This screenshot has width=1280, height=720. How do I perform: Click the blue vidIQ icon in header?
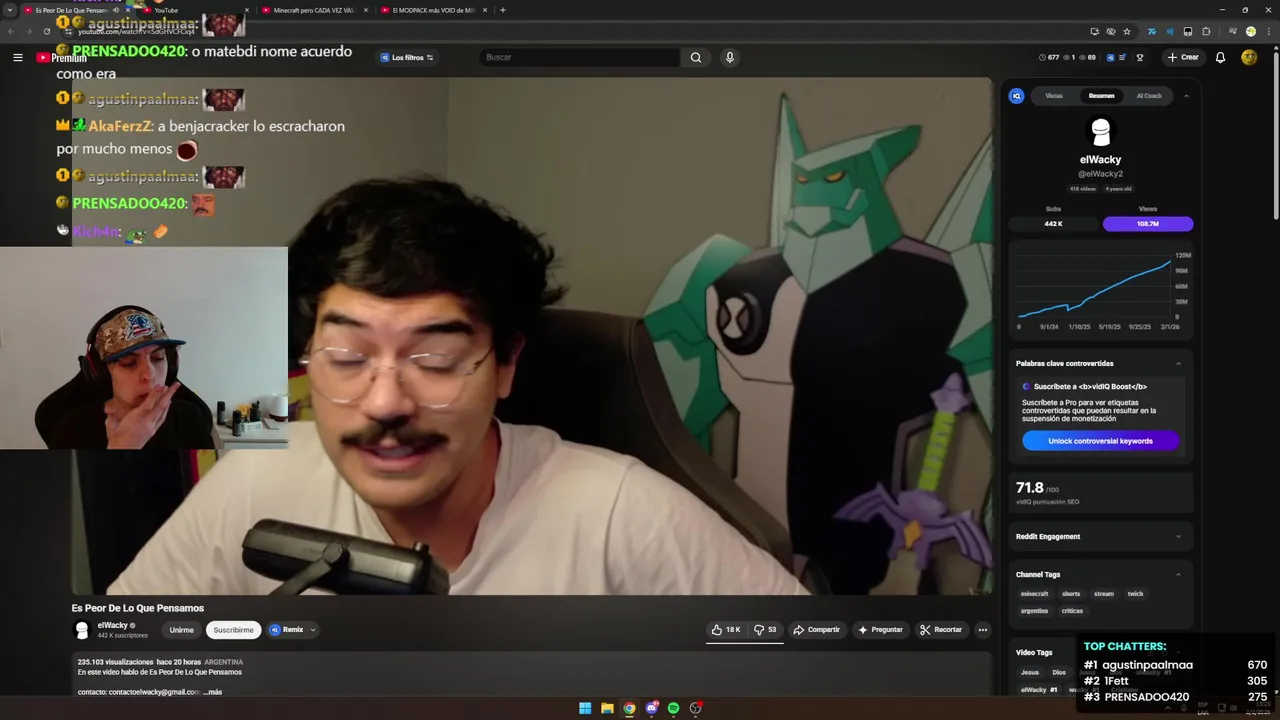tap(1110, 57)
